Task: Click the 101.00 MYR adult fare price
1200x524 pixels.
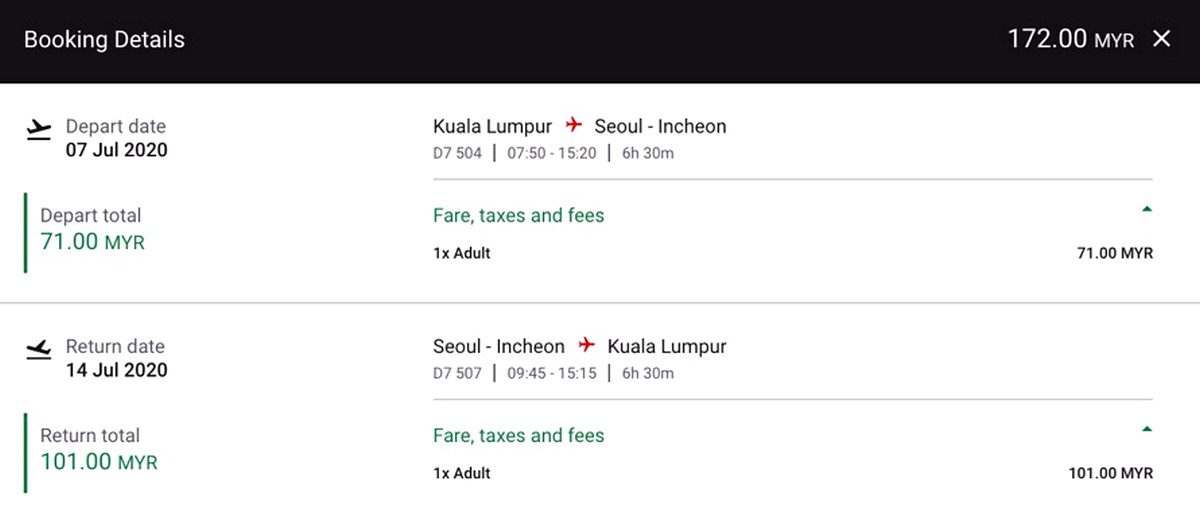Action: click(x=1111, y=473)
